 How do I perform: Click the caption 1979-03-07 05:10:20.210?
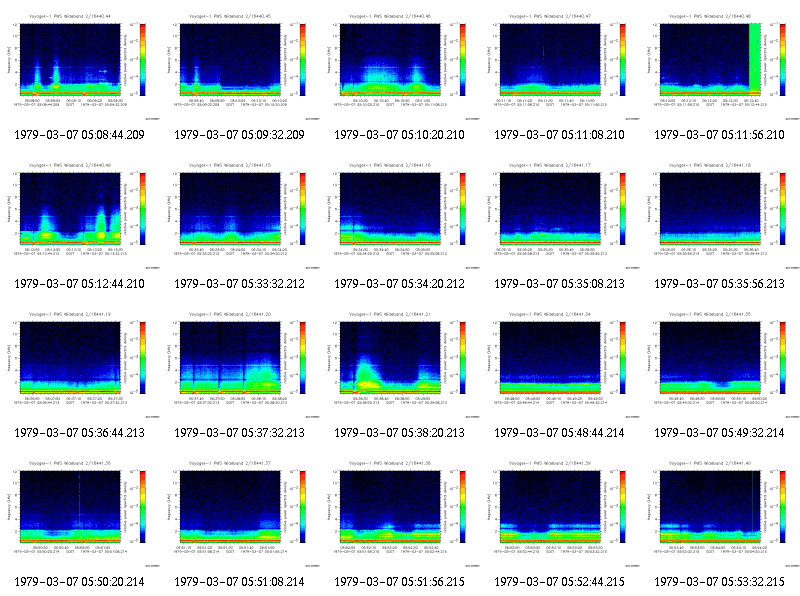click(x=399, y=135)
